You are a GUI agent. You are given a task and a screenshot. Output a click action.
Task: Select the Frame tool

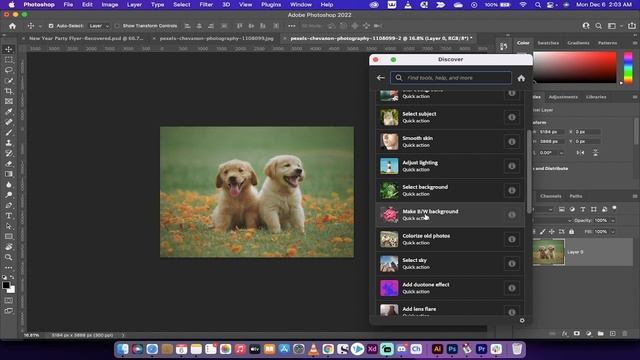pyautogui.click(x=9, y=101)
